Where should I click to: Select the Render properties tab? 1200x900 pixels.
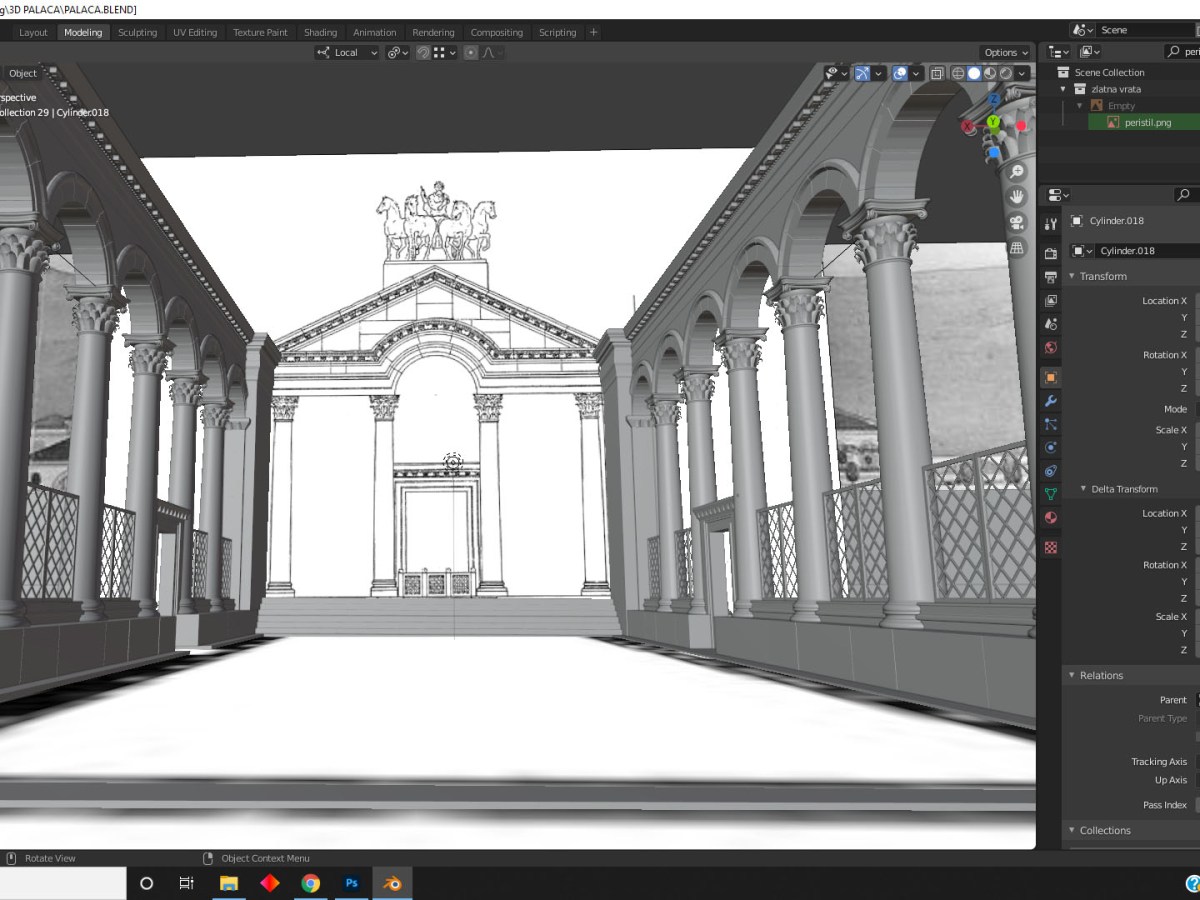(x=1051, y=252)
